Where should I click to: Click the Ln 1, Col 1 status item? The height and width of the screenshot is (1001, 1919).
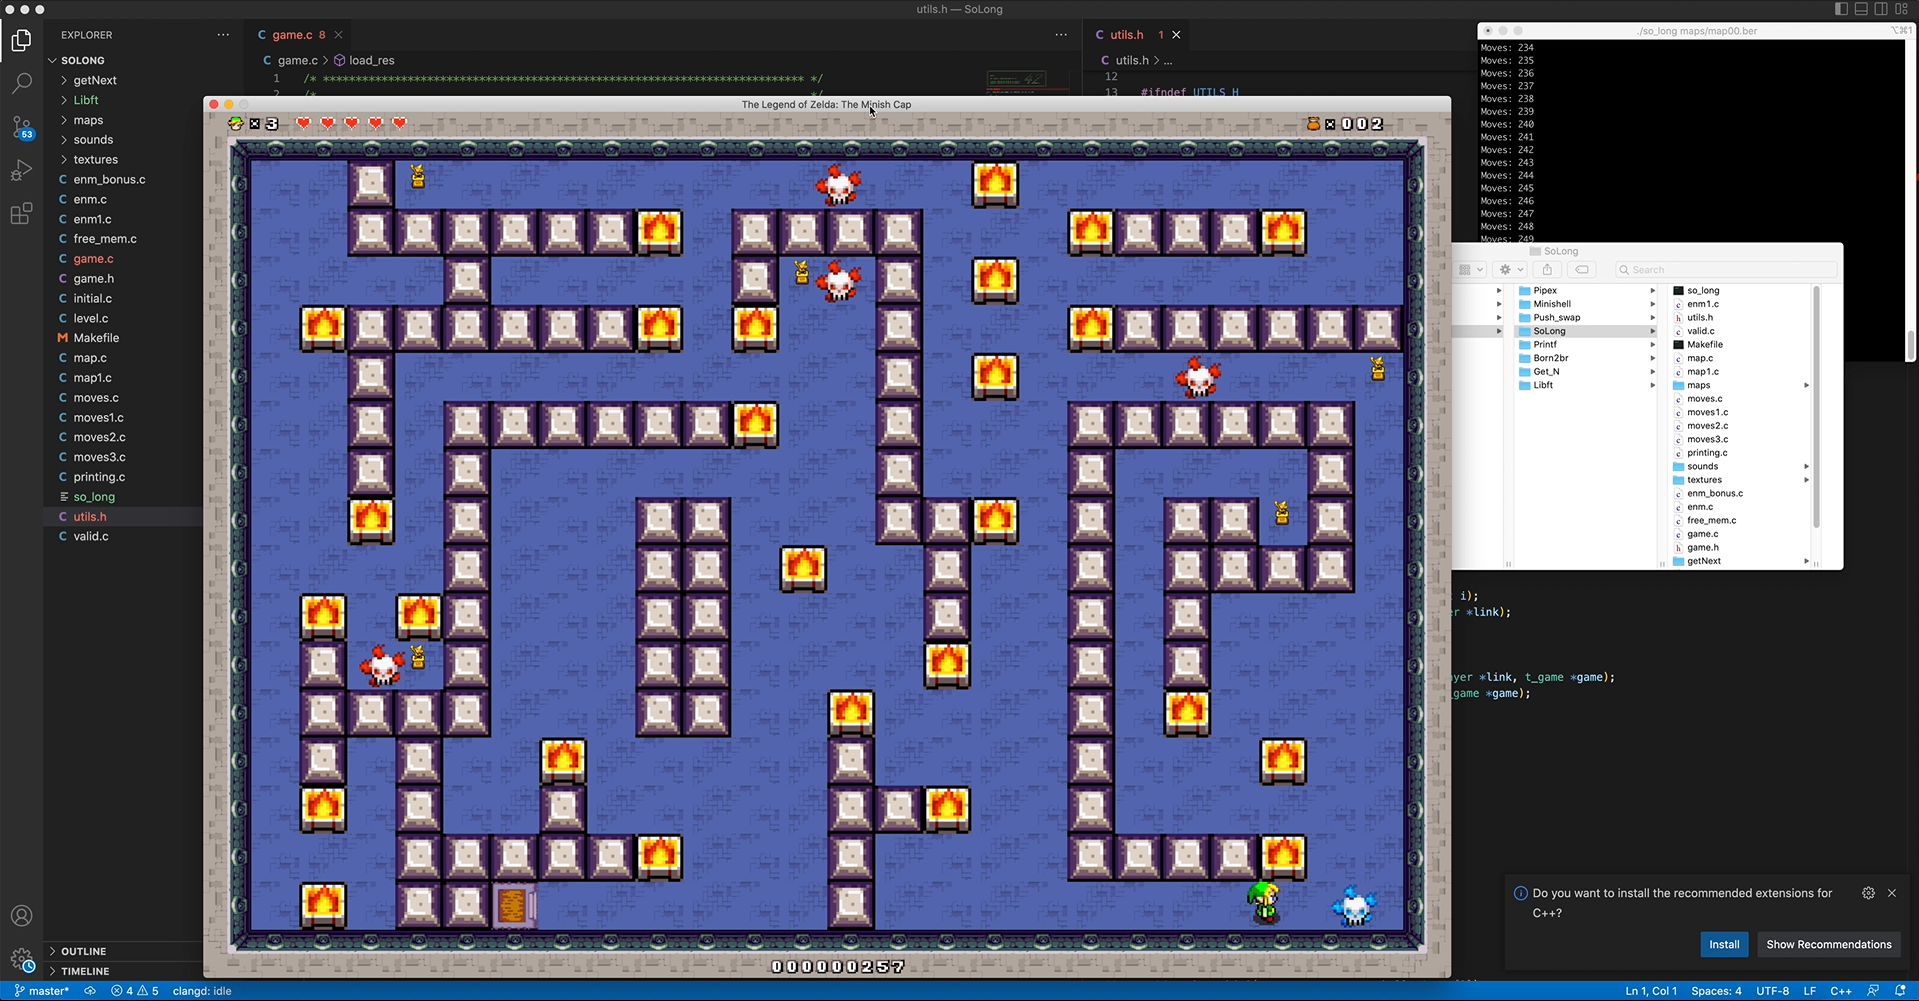click(x=1651, y=991)
